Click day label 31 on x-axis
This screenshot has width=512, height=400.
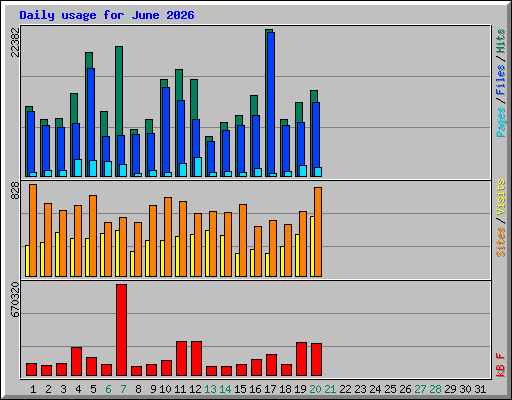tap(480, 389)
